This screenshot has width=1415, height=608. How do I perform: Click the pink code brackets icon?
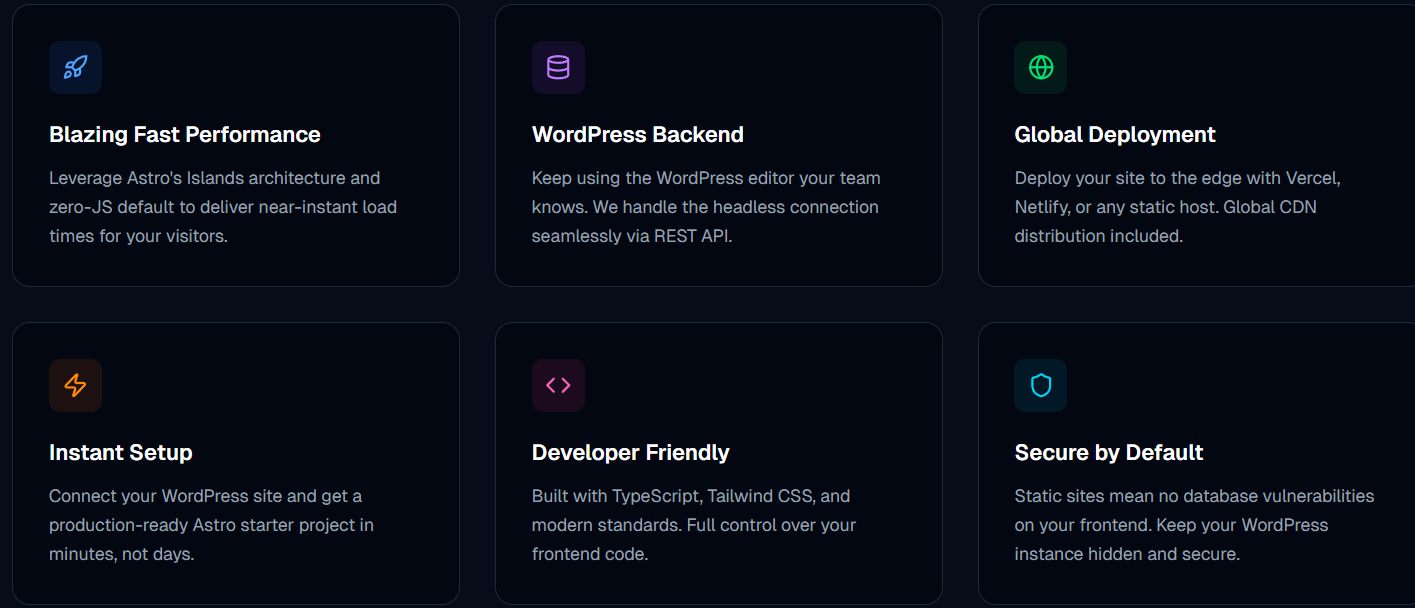tap(558, 385)
